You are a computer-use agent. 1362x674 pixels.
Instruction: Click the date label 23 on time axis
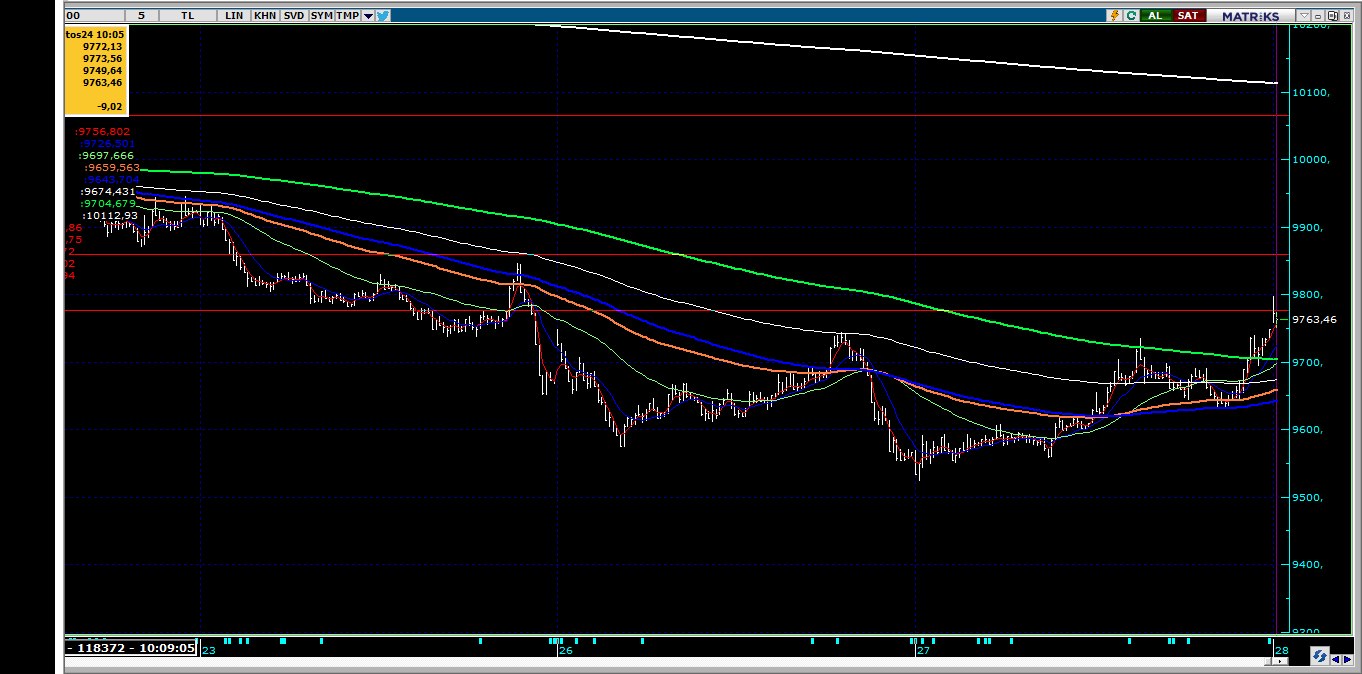tap(209, 650)
